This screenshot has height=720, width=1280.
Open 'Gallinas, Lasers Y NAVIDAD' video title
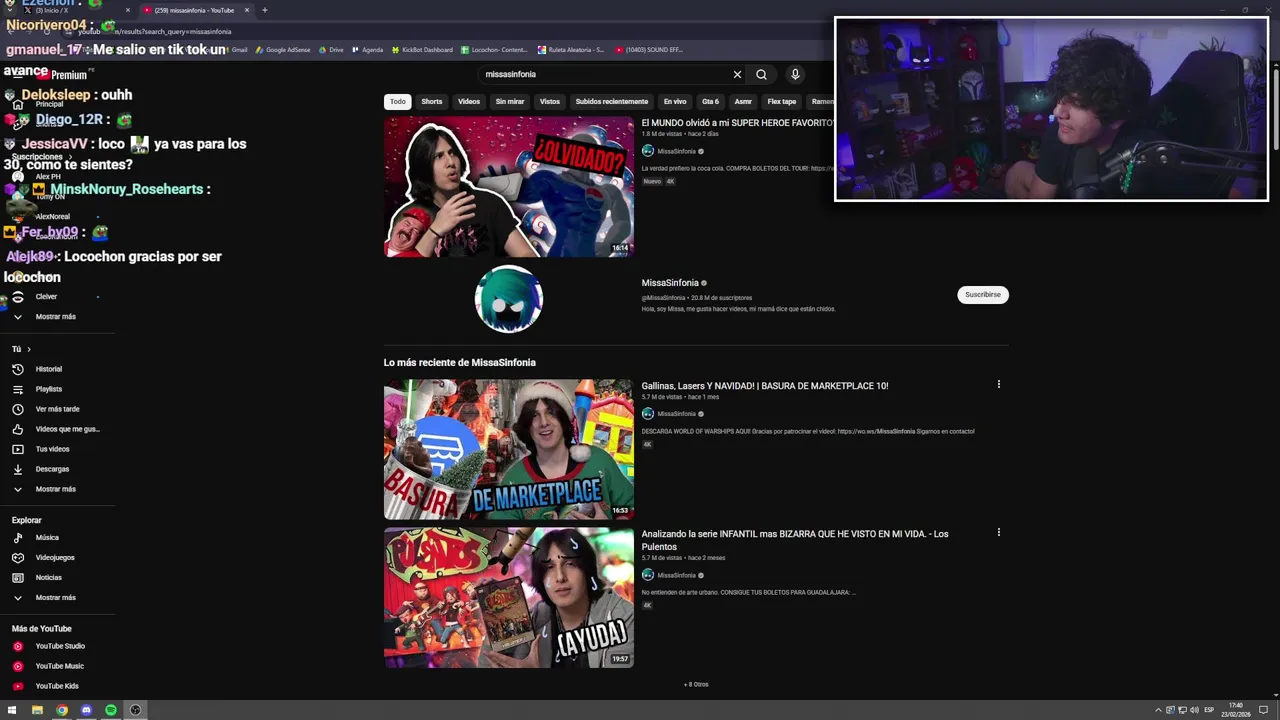765,386
